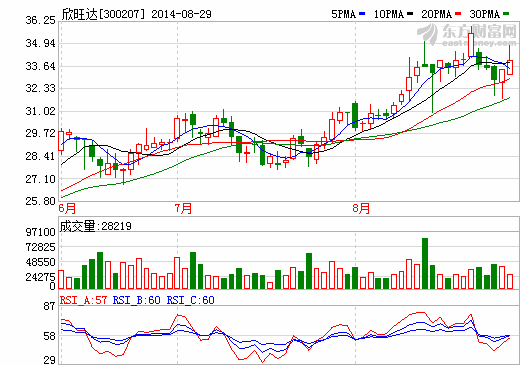This screenshot has width=520, height=365.
Task: Click the 5PMA blue legend marker
Action: tap(362, 14)
